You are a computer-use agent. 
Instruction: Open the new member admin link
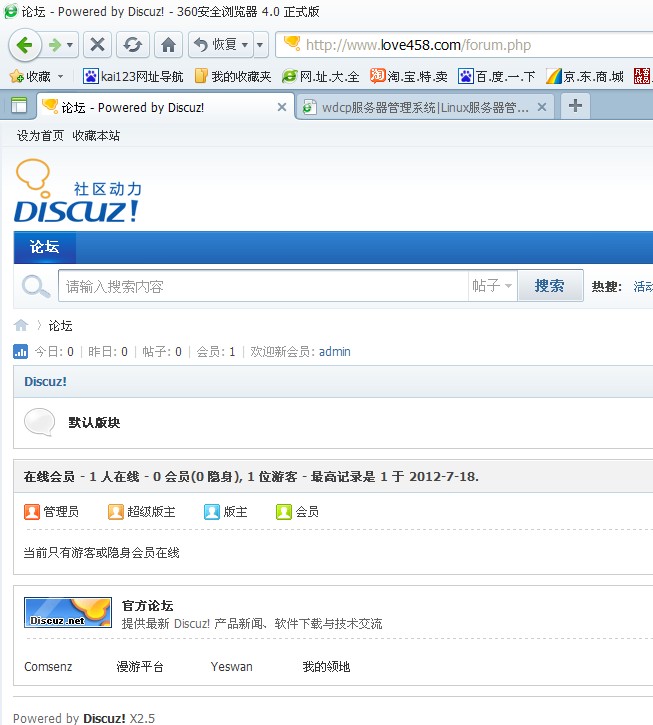(334, 352)
